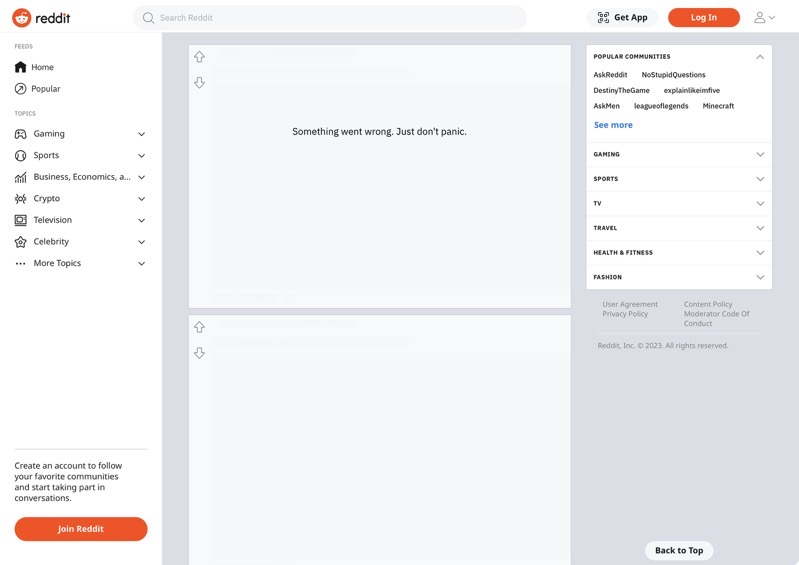Collapse the Popular Communities section
The image size is (799, 565).
[x=760, y=57]
